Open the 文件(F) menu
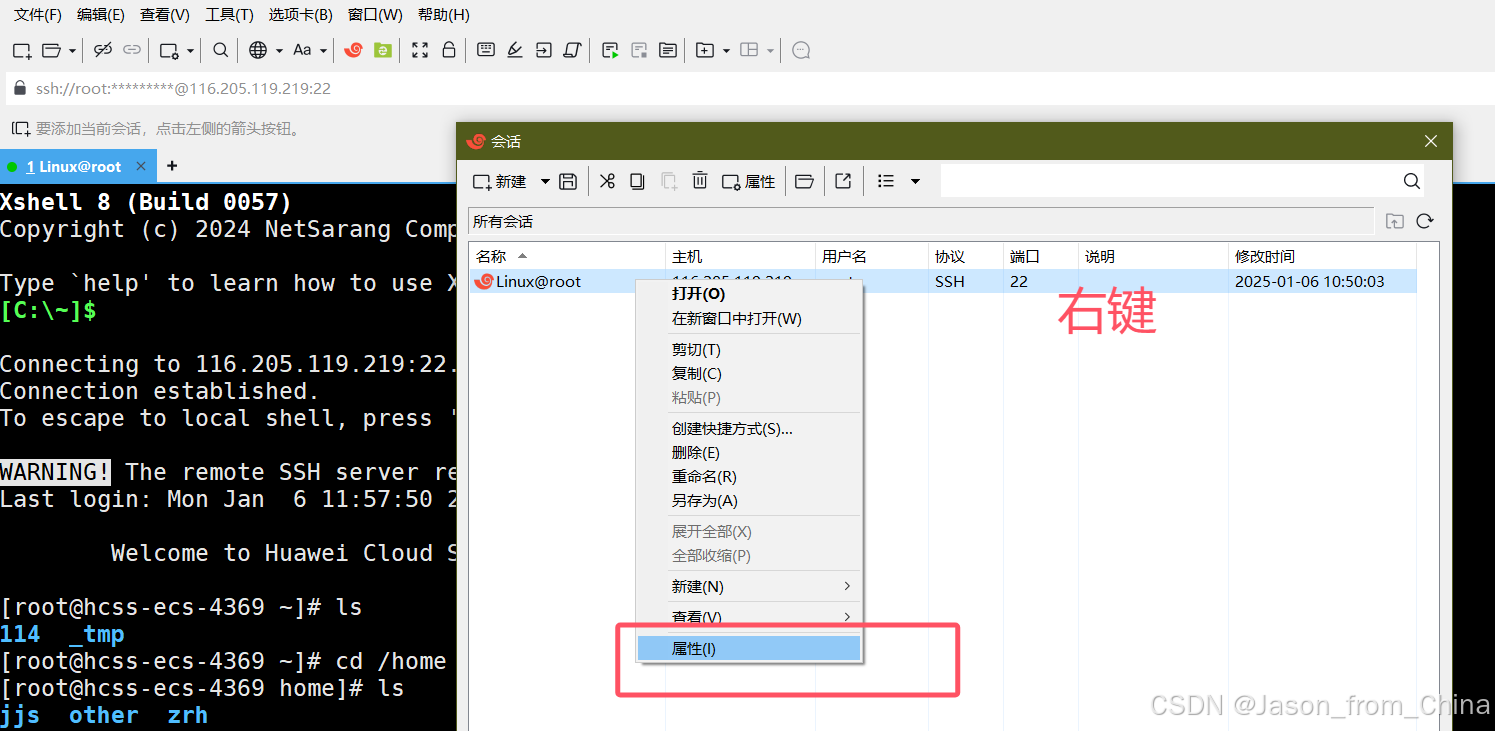This screenshot has height=731, width=1495. pyautogui.click(x=38, y=15)
